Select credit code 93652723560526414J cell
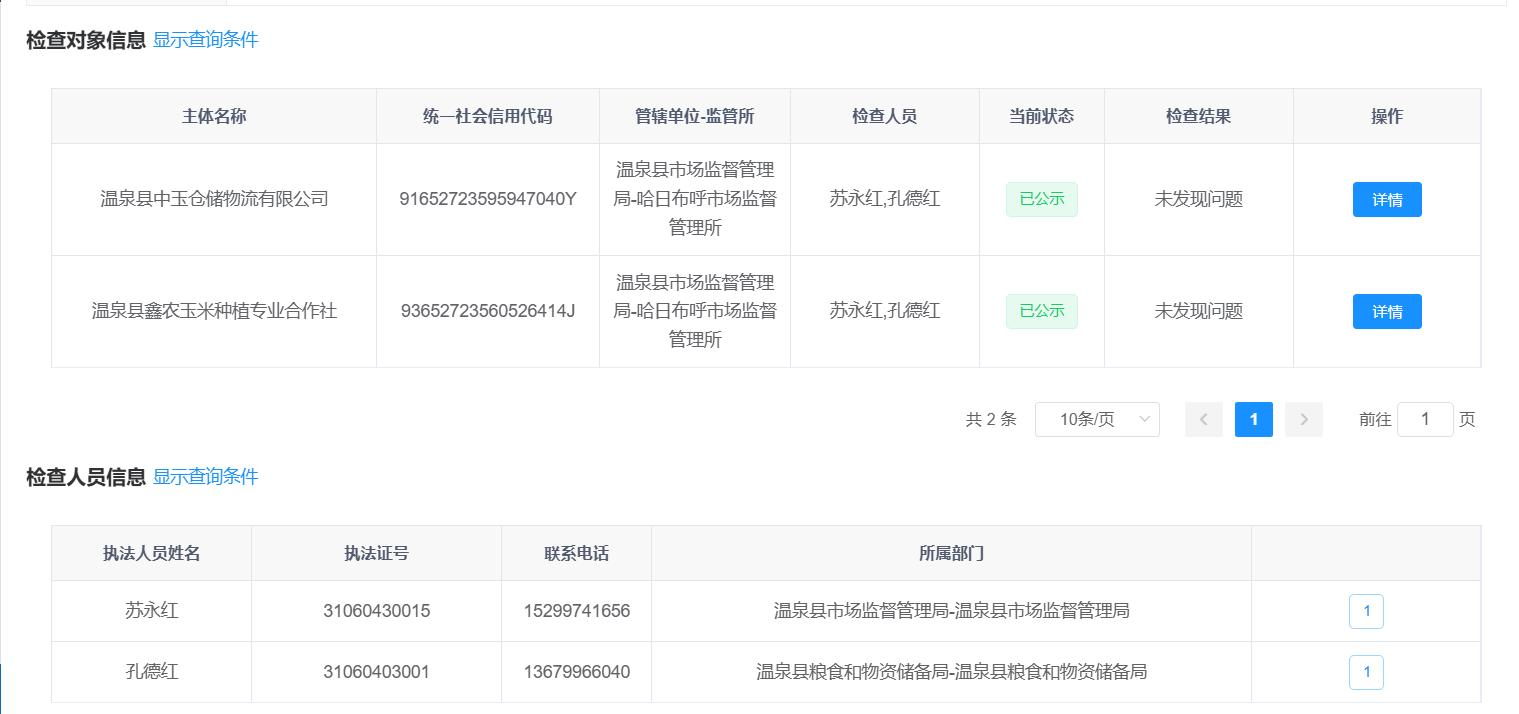 coord(487,311)
